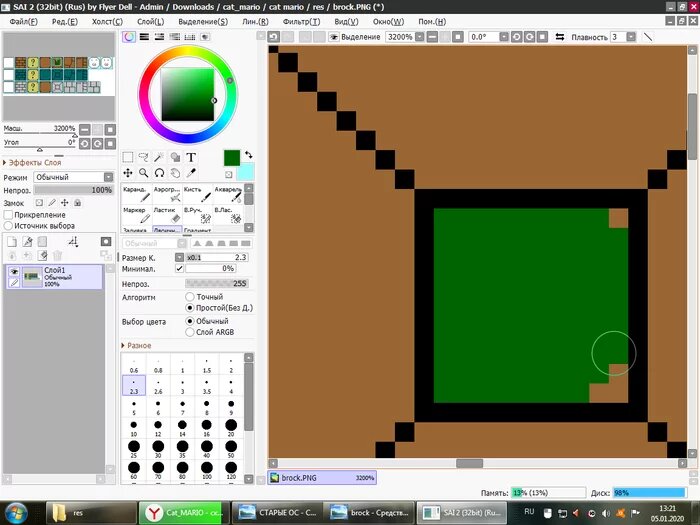Select Слой ARGB radio option

pyautogui.click(x=190, y=332)
